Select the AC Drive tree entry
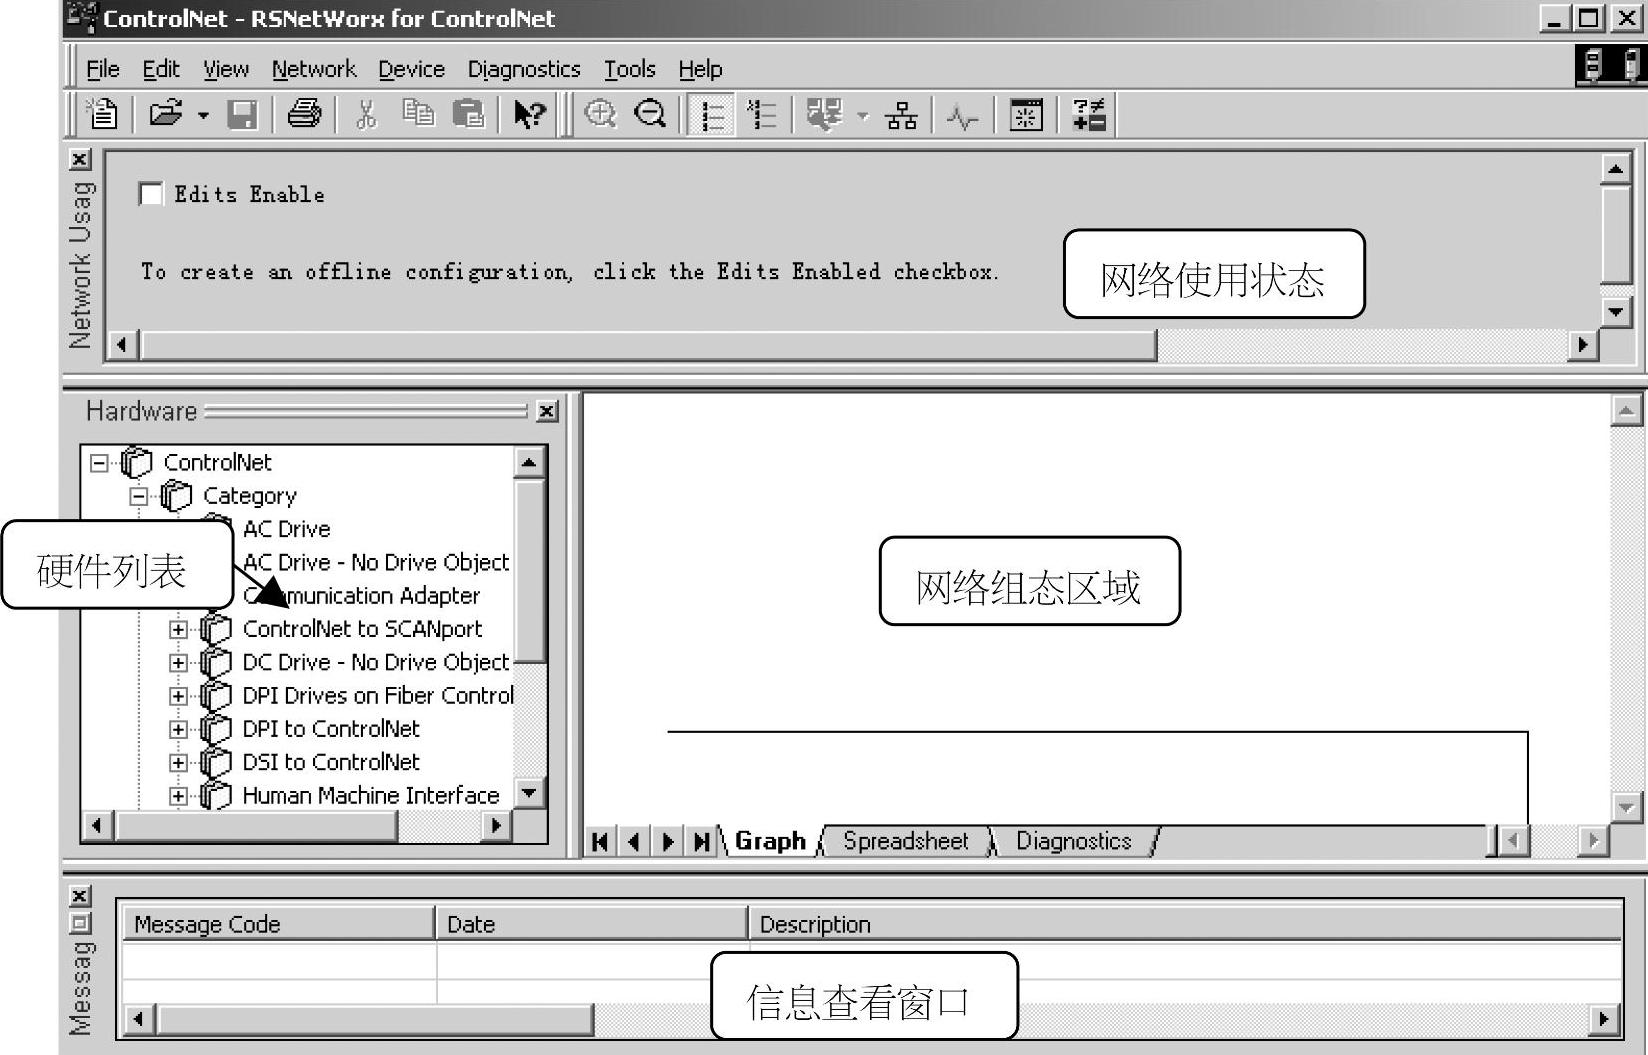This screenshot has height=1055, width=1648. [286, 529]
